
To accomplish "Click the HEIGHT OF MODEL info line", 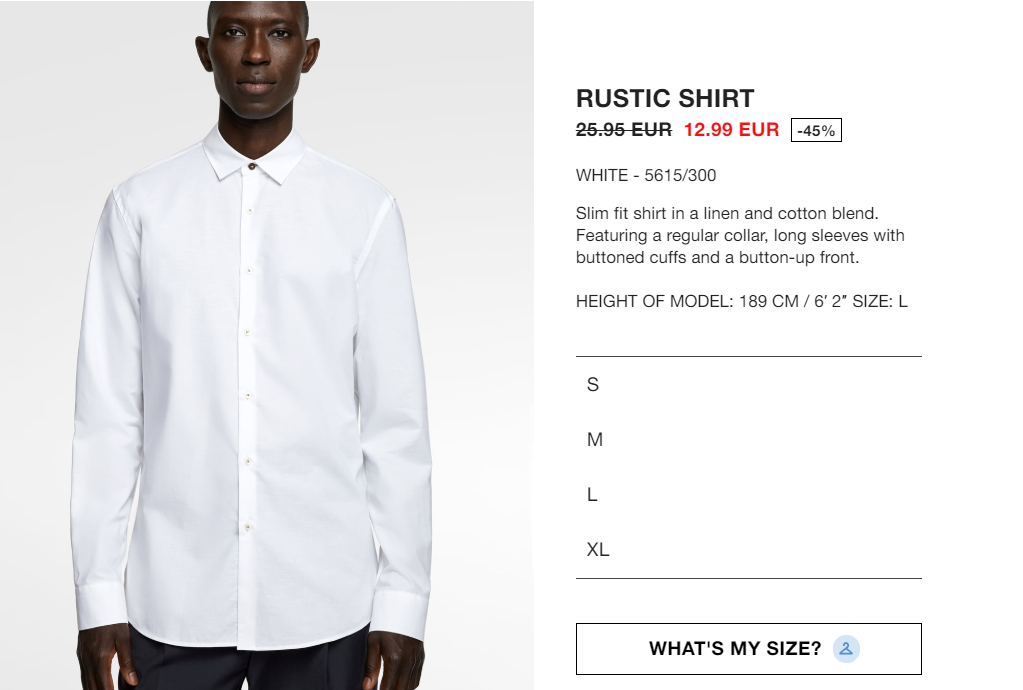I will [741, 301].
